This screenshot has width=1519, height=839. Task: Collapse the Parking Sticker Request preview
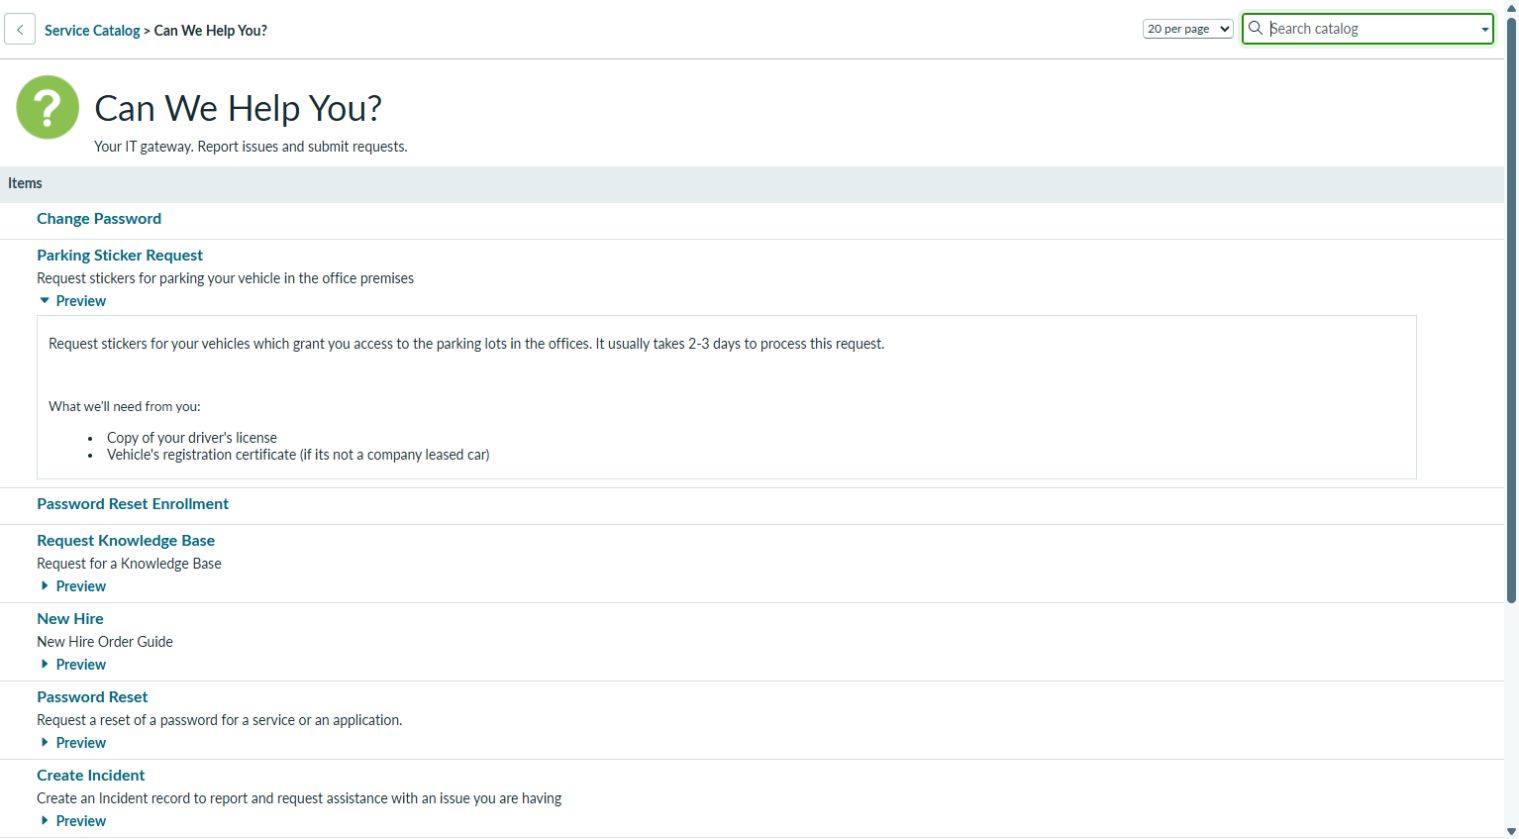click(72, 301)
